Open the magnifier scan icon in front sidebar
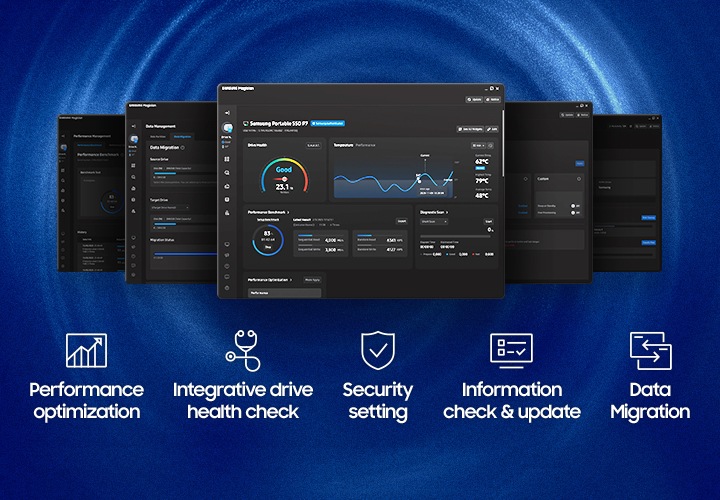The image size is (720, 500). (x=227, y=173)
